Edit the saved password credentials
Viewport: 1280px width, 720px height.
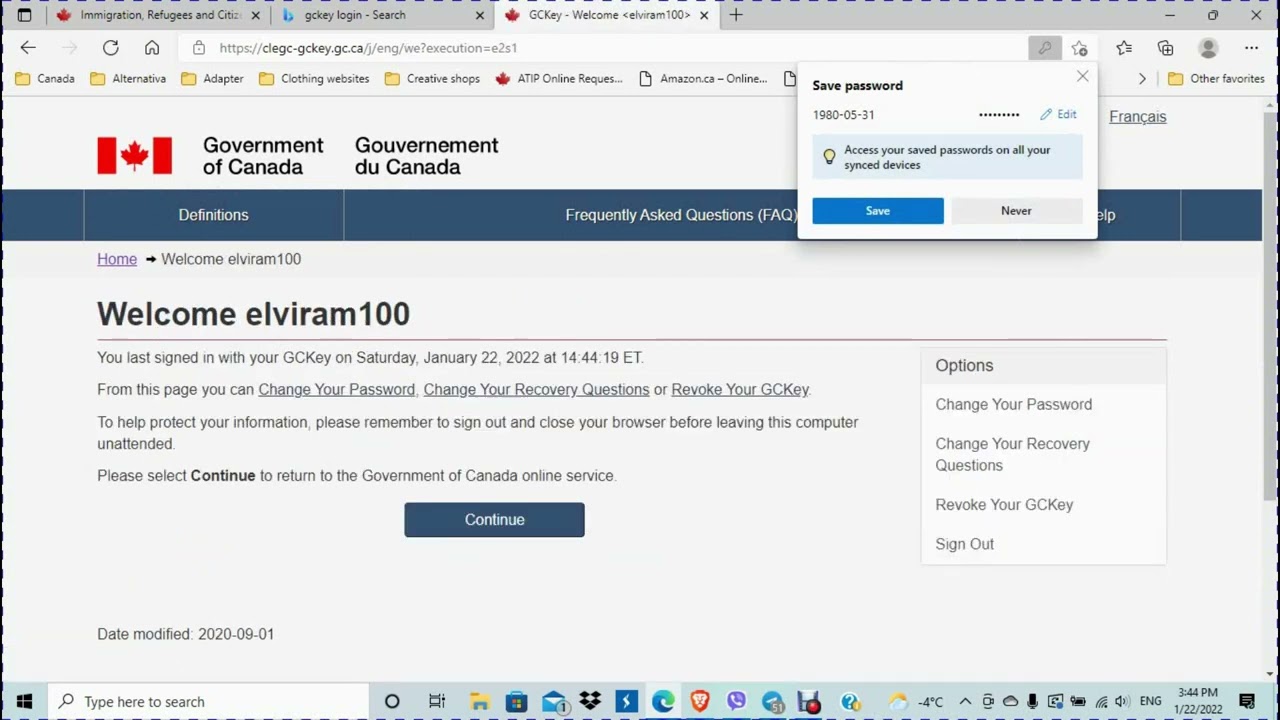point(1059,114)
